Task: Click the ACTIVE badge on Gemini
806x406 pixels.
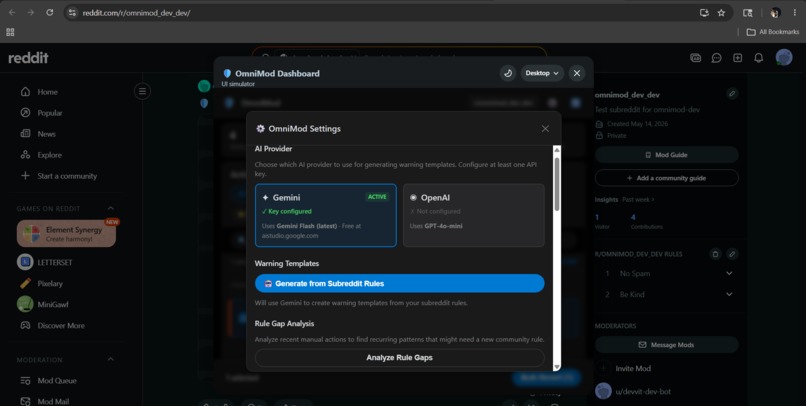Action: pos(377,197)
